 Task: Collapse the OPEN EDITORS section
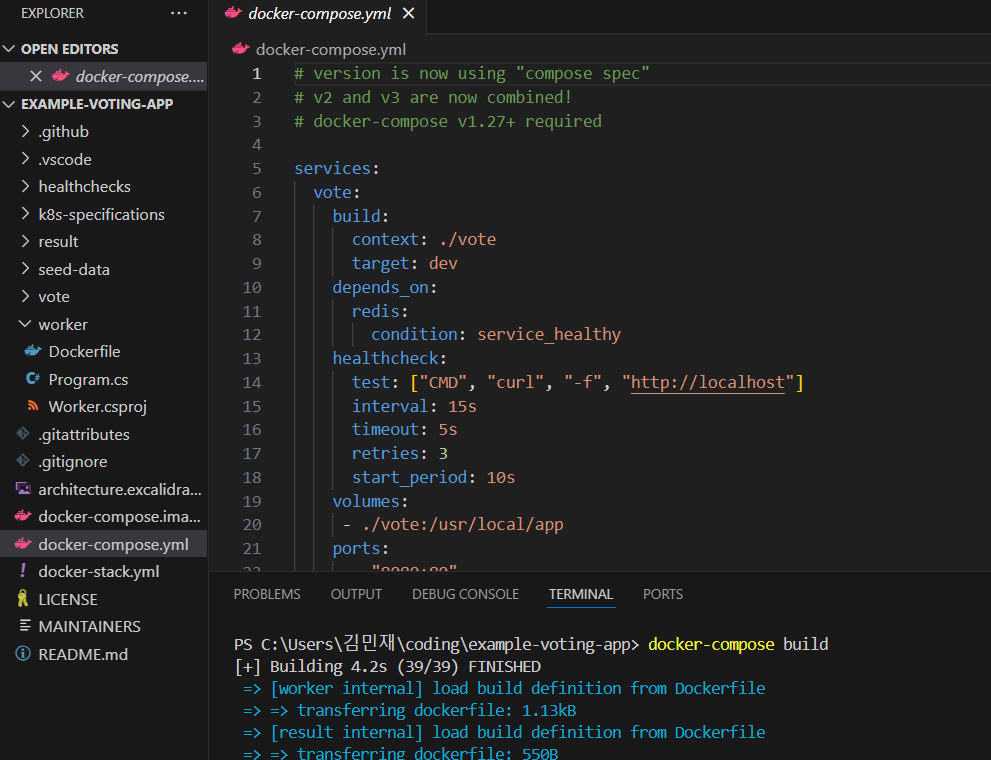click(x=9, y=49)
